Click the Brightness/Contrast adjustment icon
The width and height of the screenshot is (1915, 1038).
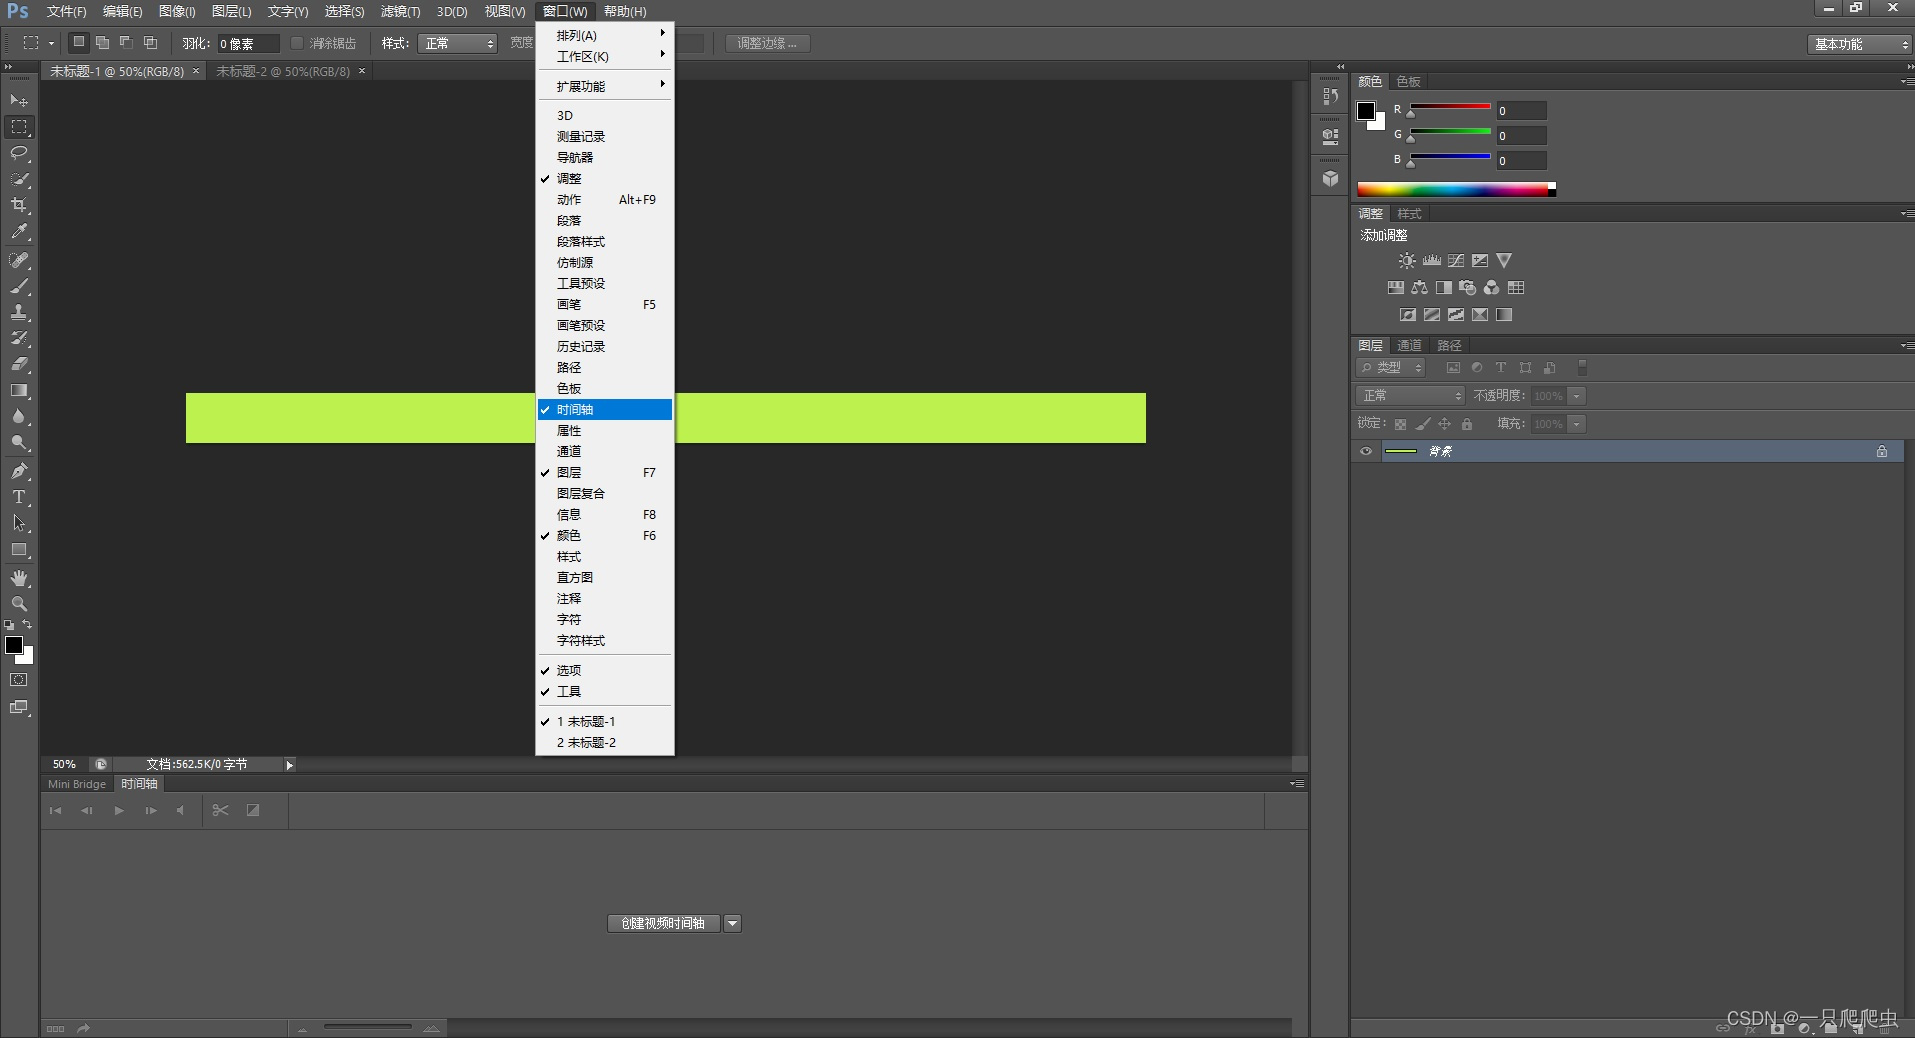point(1407,261)
